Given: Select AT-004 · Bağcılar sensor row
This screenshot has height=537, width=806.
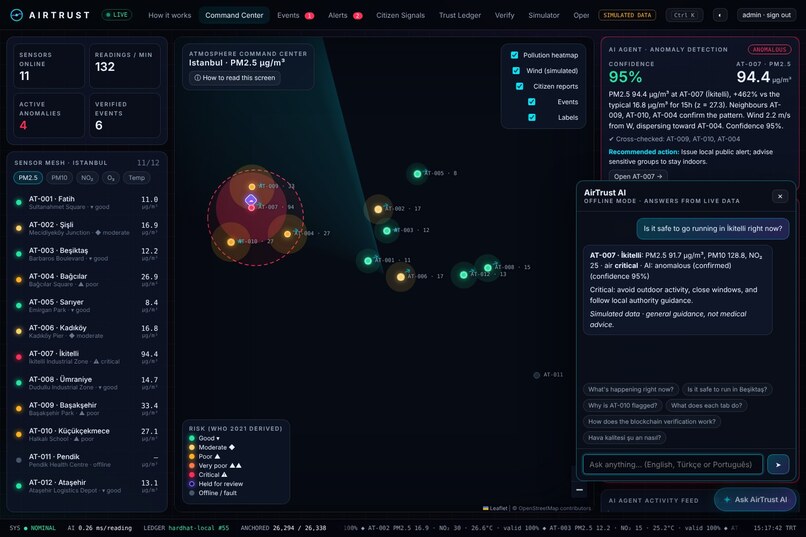Looking at the screenshot, I should click(87, 280).
